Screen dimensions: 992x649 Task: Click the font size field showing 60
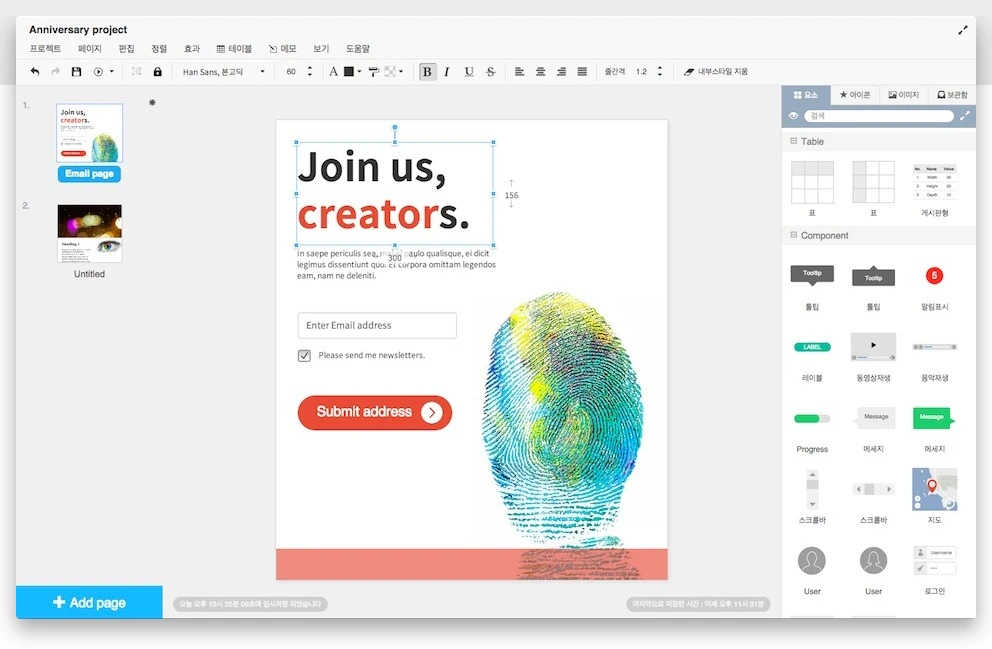(x=291, y=71)
